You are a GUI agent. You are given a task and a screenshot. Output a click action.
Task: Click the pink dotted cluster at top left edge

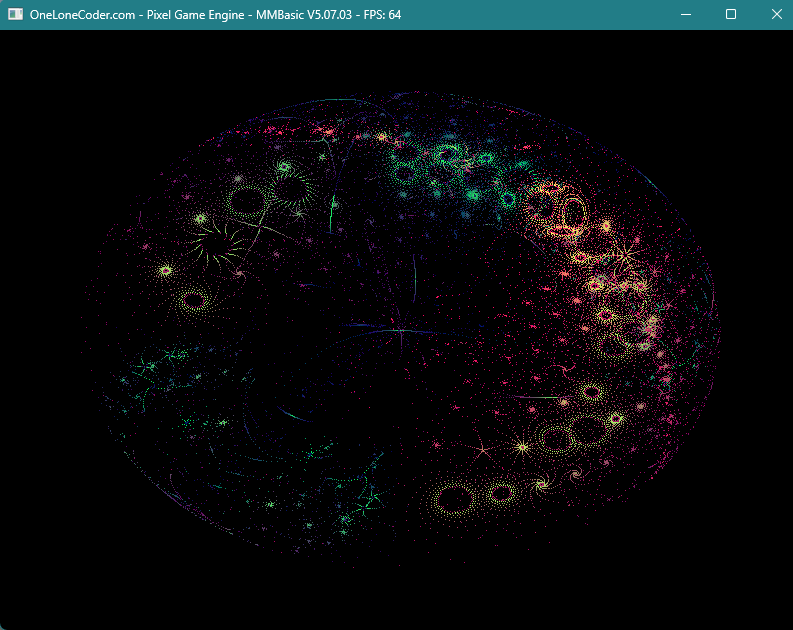323,131
